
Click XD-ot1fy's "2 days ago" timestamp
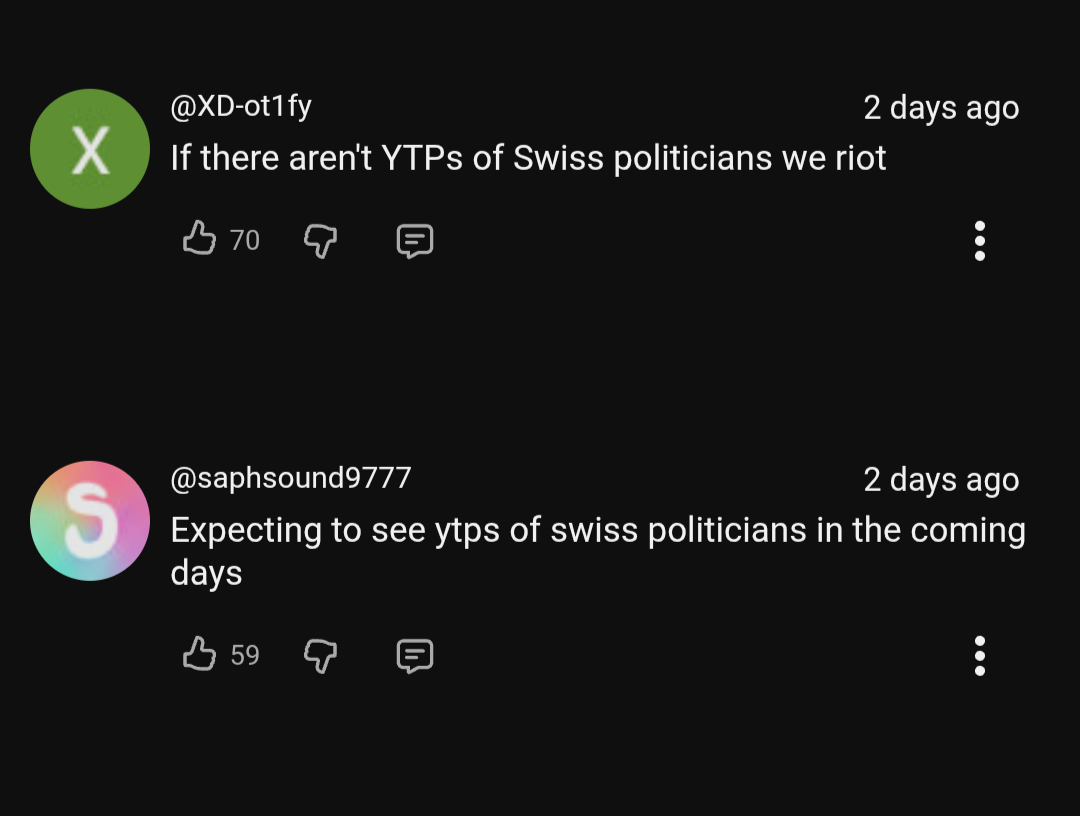tap(941, 108)
